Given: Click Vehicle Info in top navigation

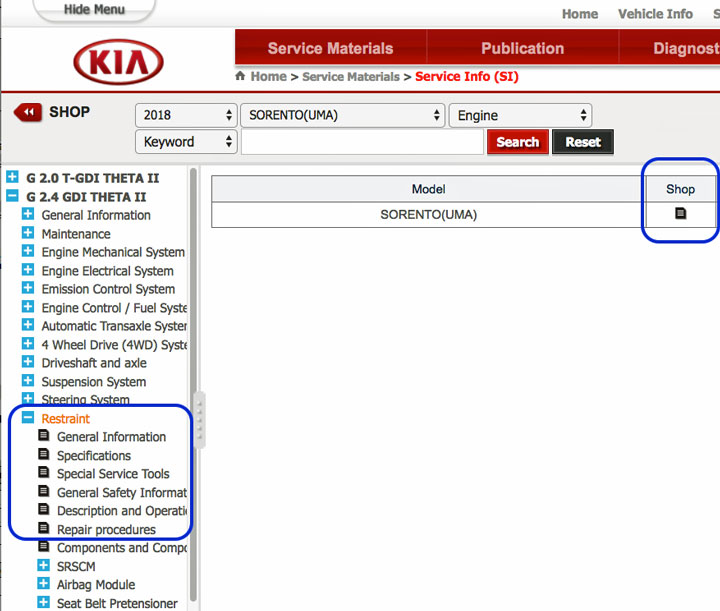Looking at the screenshot, I should pos(655,14).
